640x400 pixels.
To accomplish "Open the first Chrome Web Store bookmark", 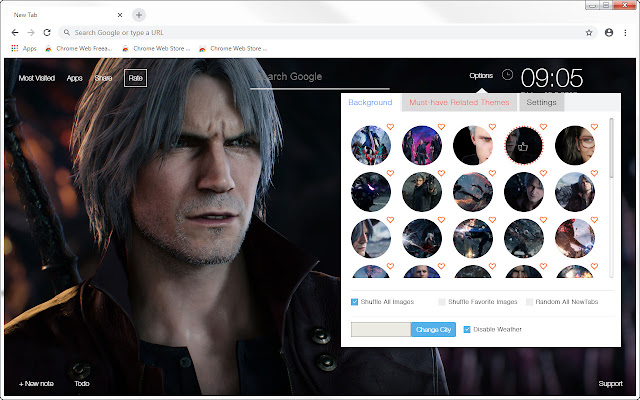I will (78, 48).
